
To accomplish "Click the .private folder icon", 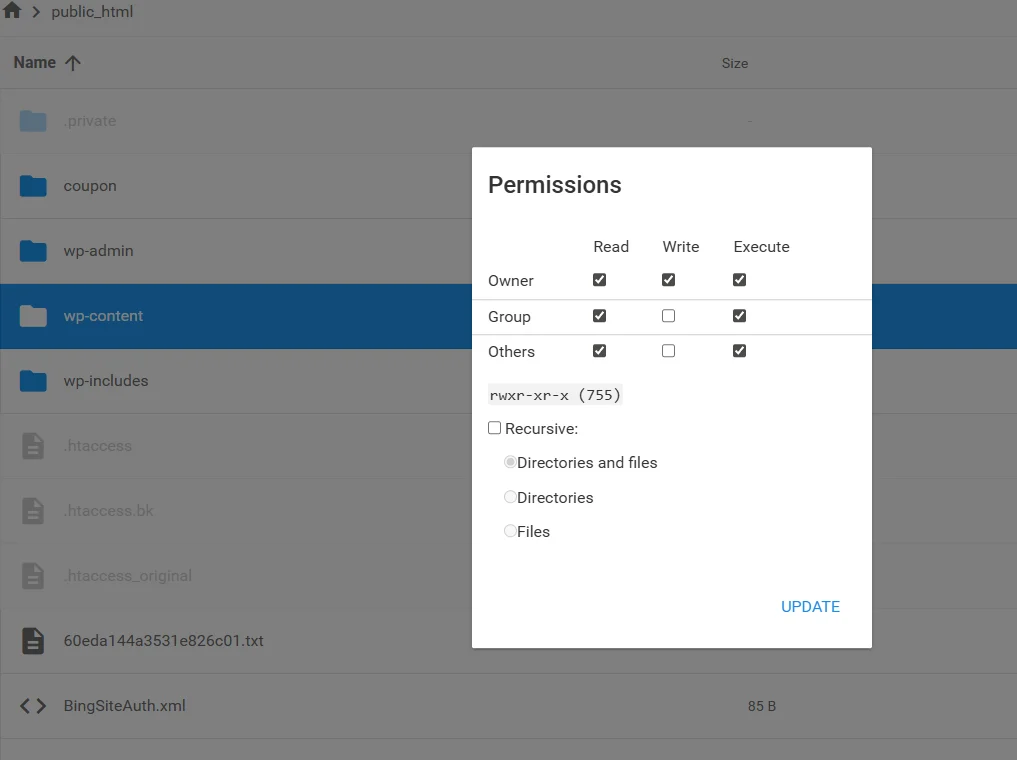I will pos(33,121).
